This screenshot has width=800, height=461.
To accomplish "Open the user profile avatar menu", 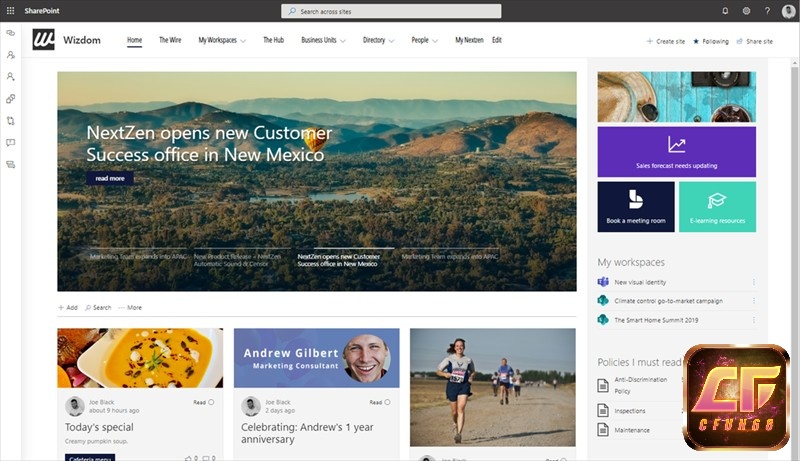I will point(788,11).
